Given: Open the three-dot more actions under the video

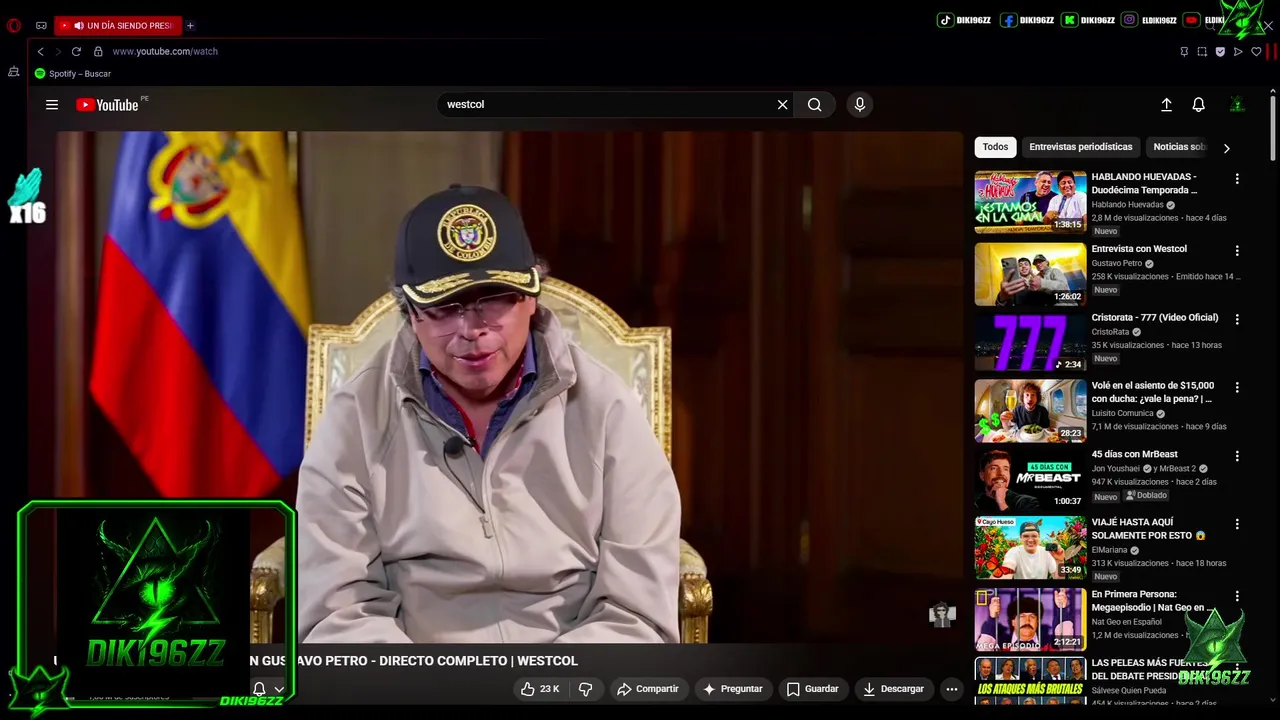Looking at the screenshot, I should pyautogui.click(x=952, y=689).
